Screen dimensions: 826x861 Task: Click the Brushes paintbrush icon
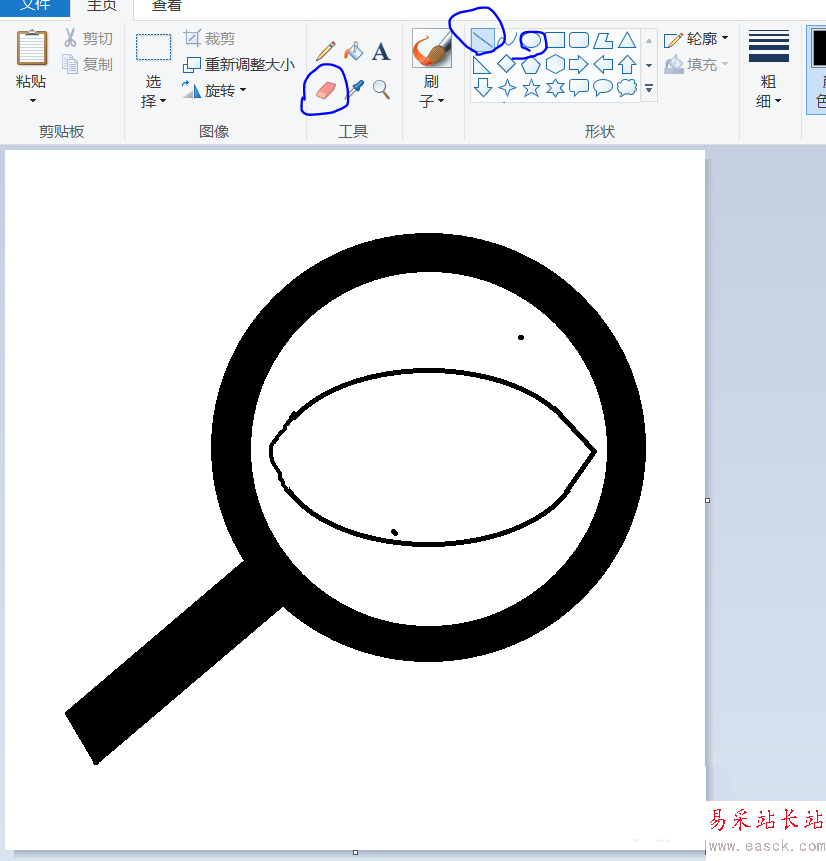(432, 48)
